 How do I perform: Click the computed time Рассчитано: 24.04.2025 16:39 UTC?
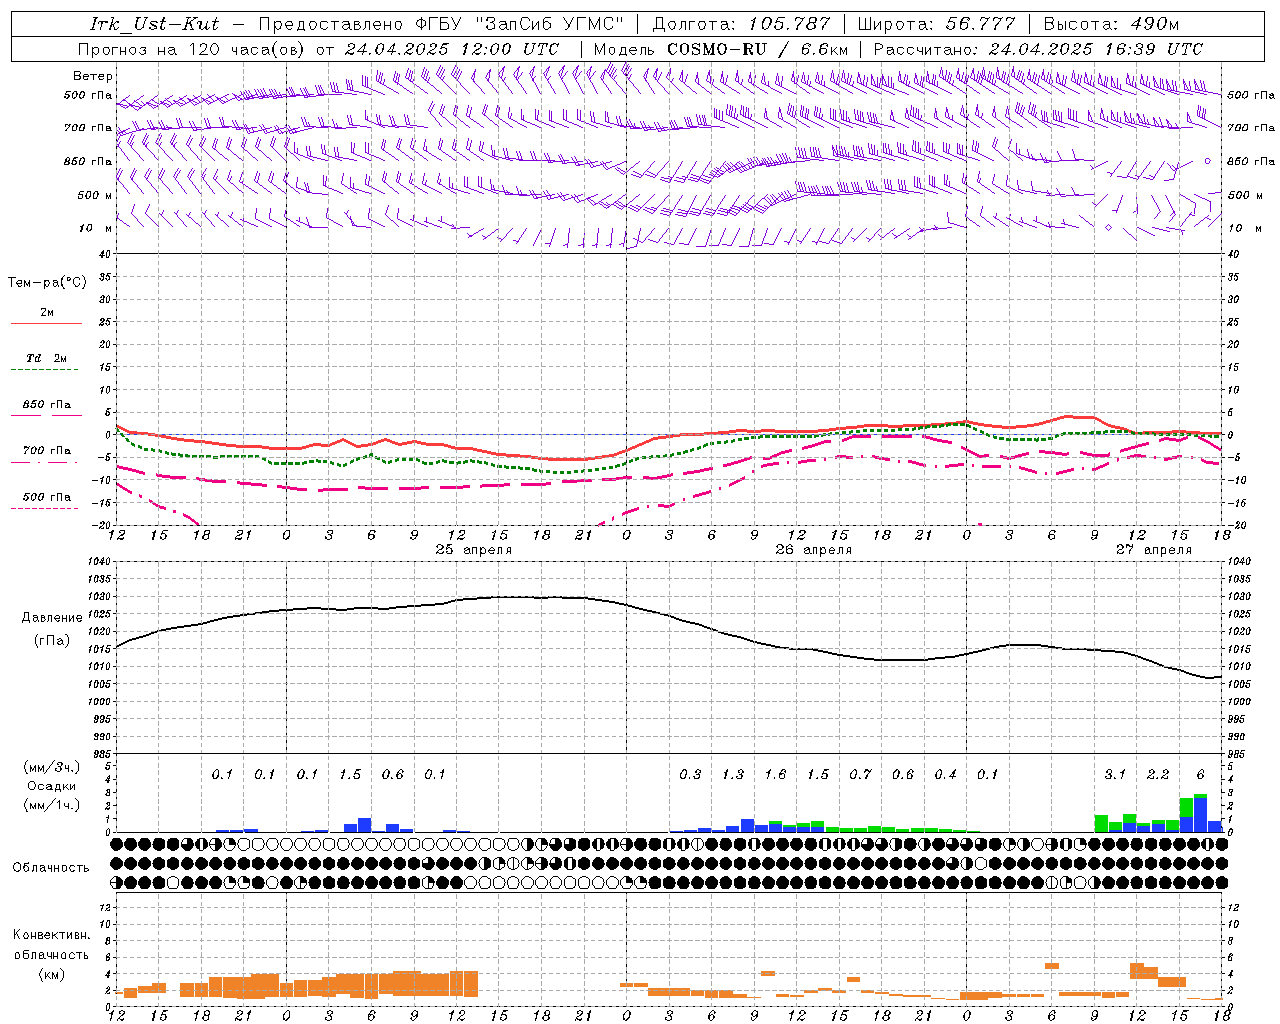click(1038, 48)
